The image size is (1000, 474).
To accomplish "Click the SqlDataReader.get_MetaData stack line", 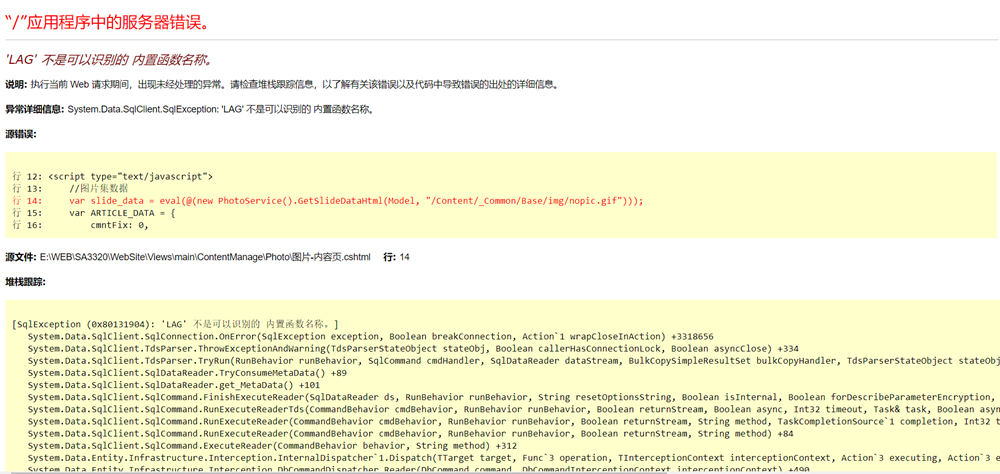I will click(x=173, y=385).
